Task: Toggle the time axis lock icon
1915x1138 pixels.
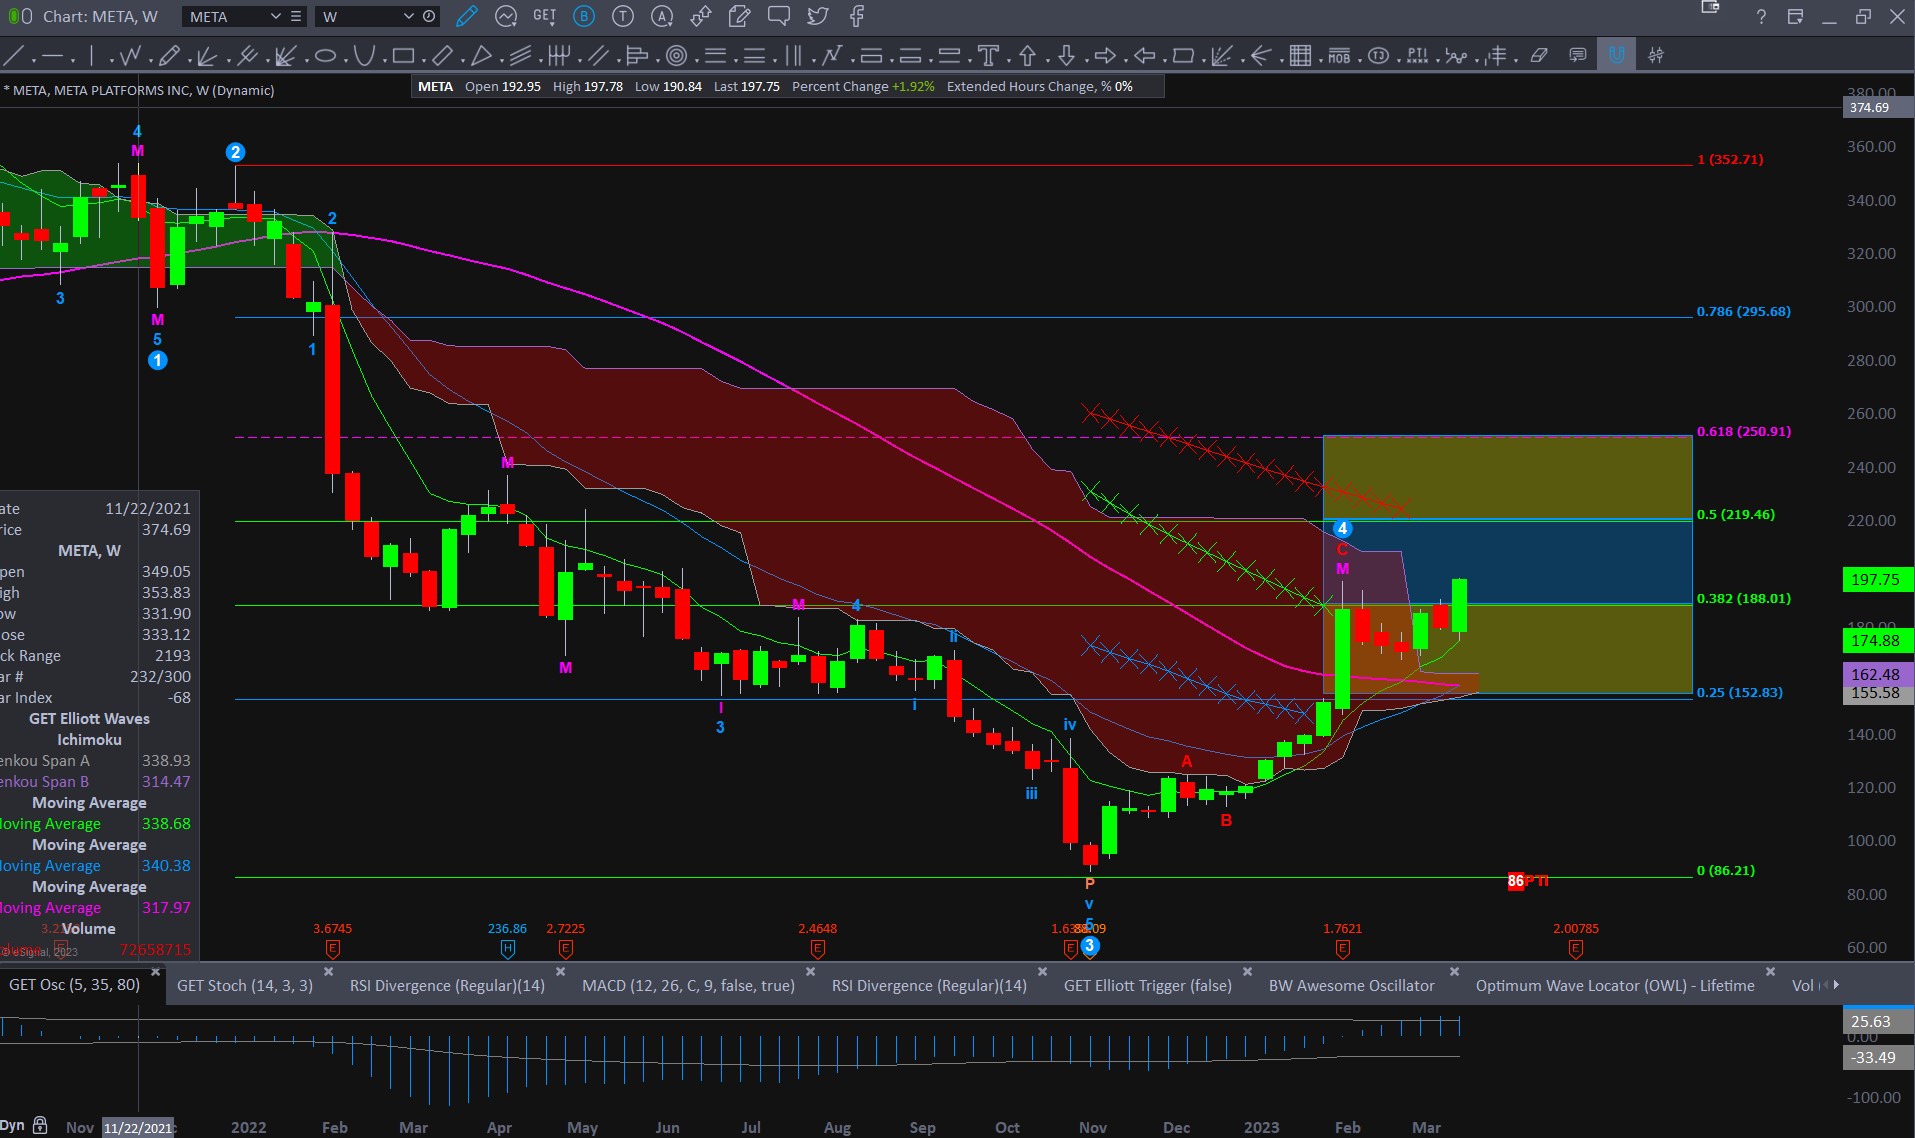Action: click(x=40, y=1125)
